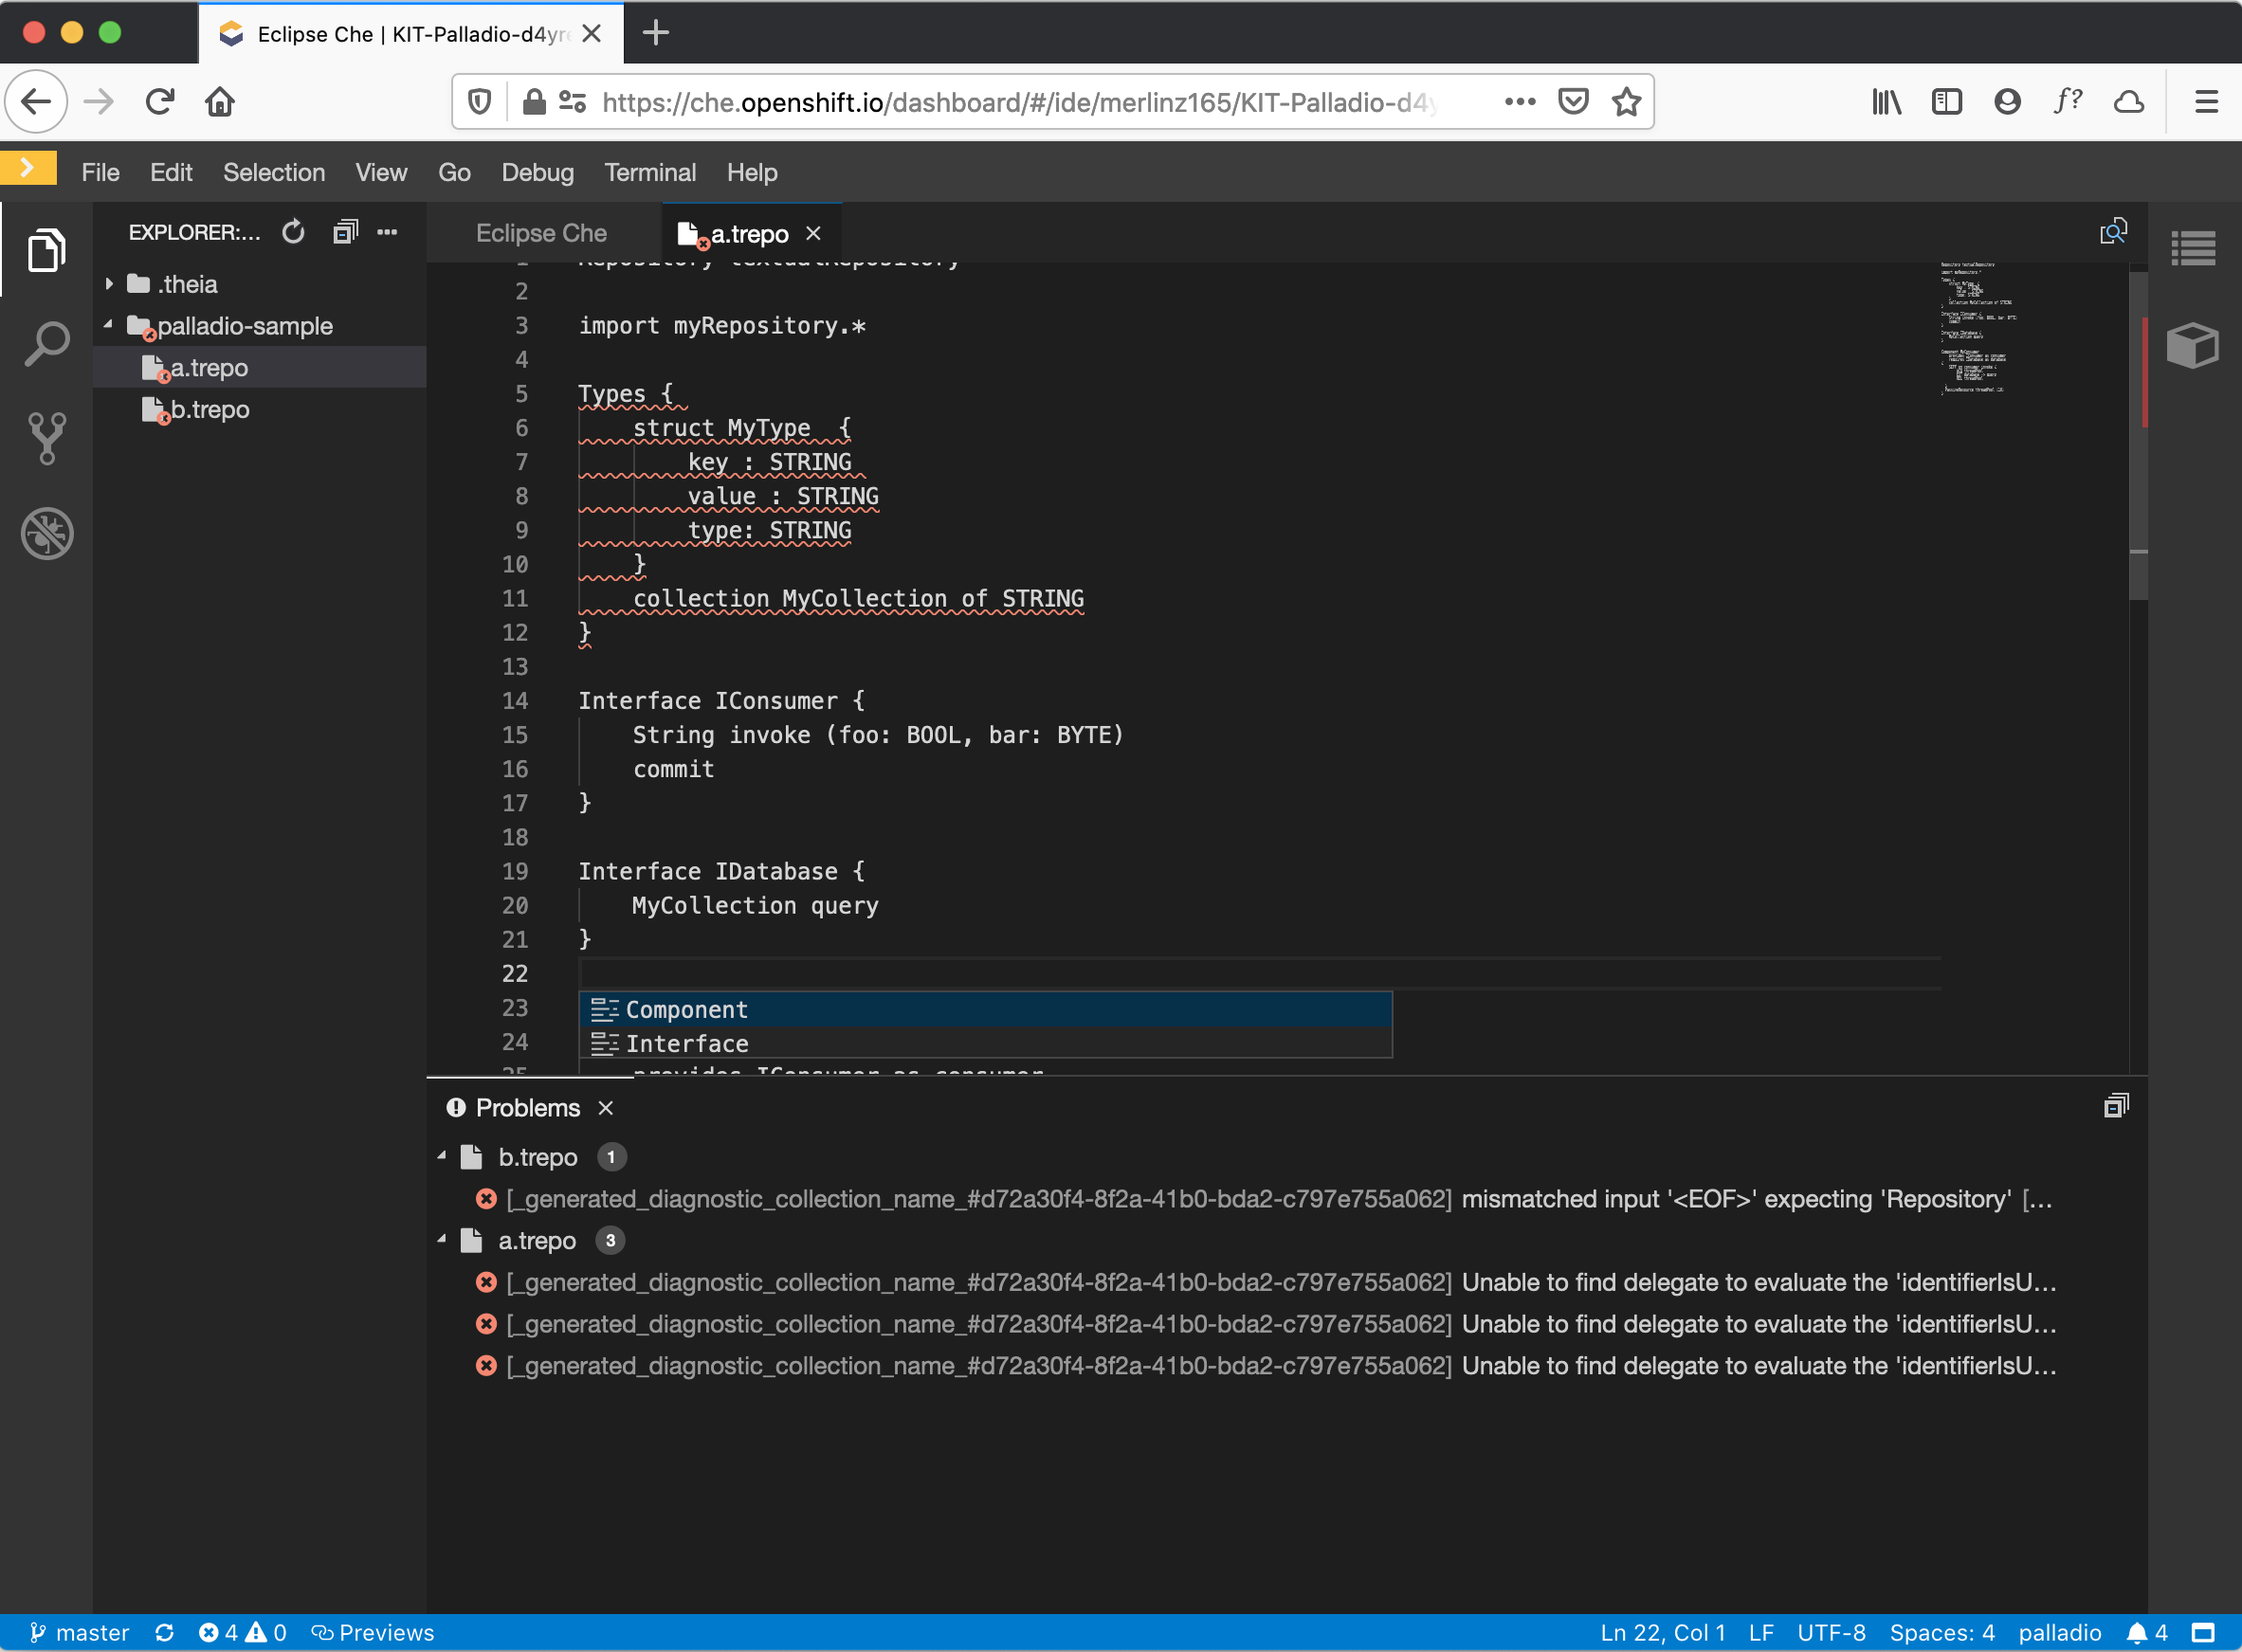Collapse all folders in Explorer

coord(345,233)
